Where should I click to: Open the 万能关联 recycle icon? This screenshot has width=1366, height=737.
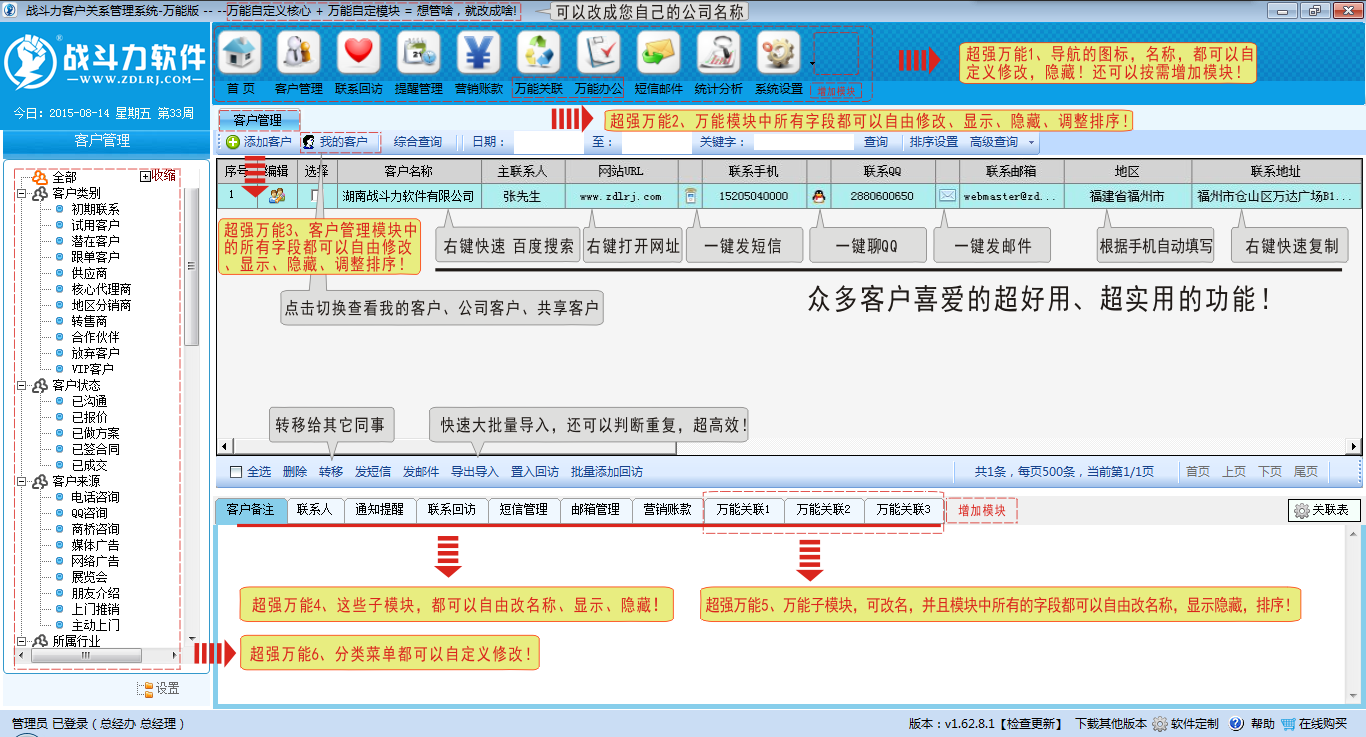[539, 52]
